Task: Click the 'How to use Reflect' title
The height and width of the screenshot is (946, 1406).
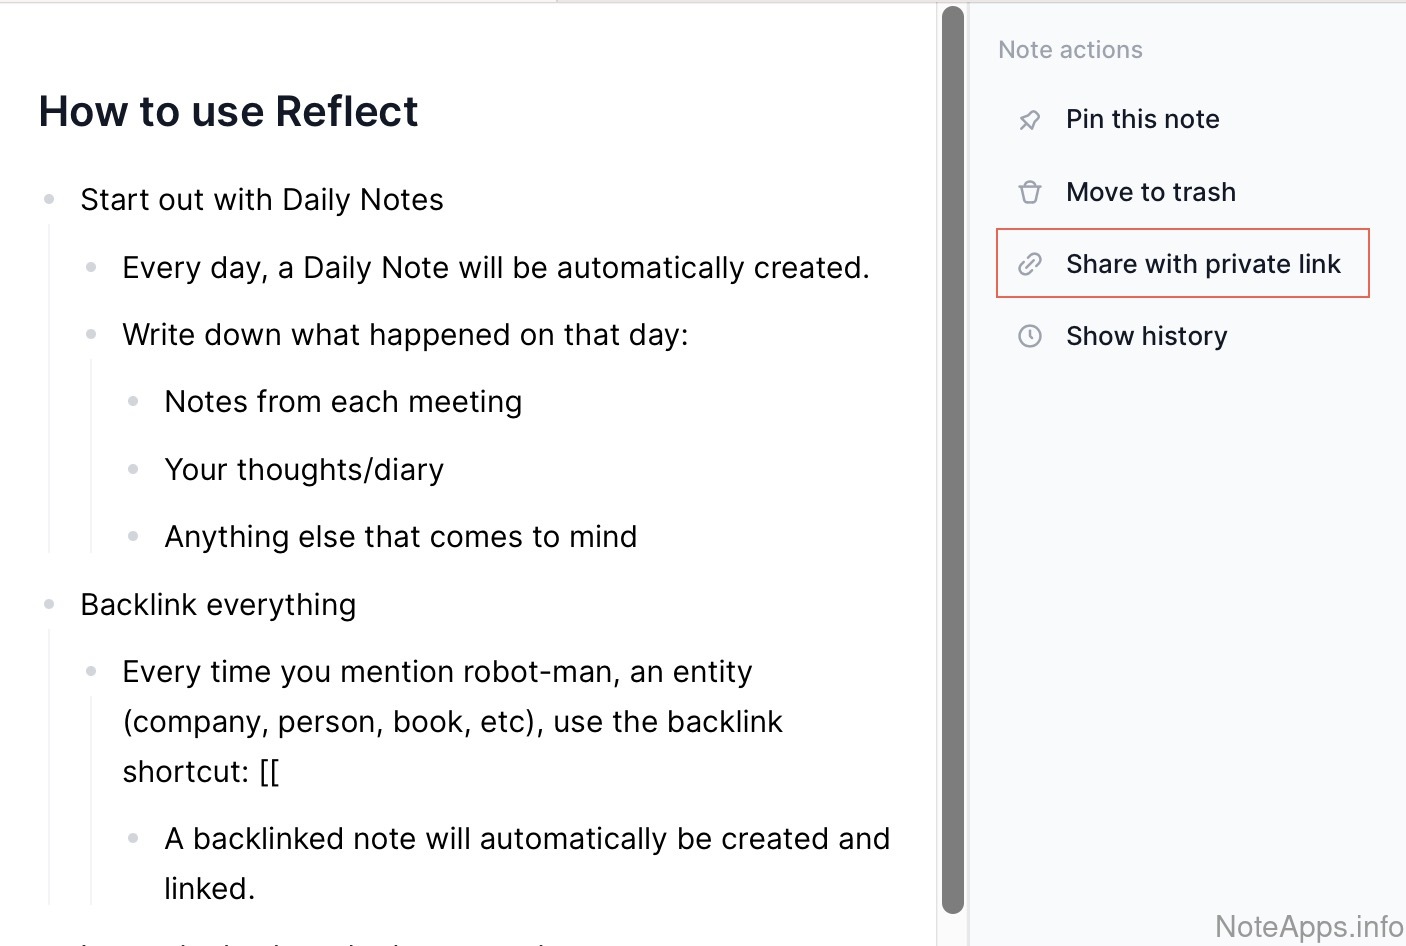Action: [228, 111]
